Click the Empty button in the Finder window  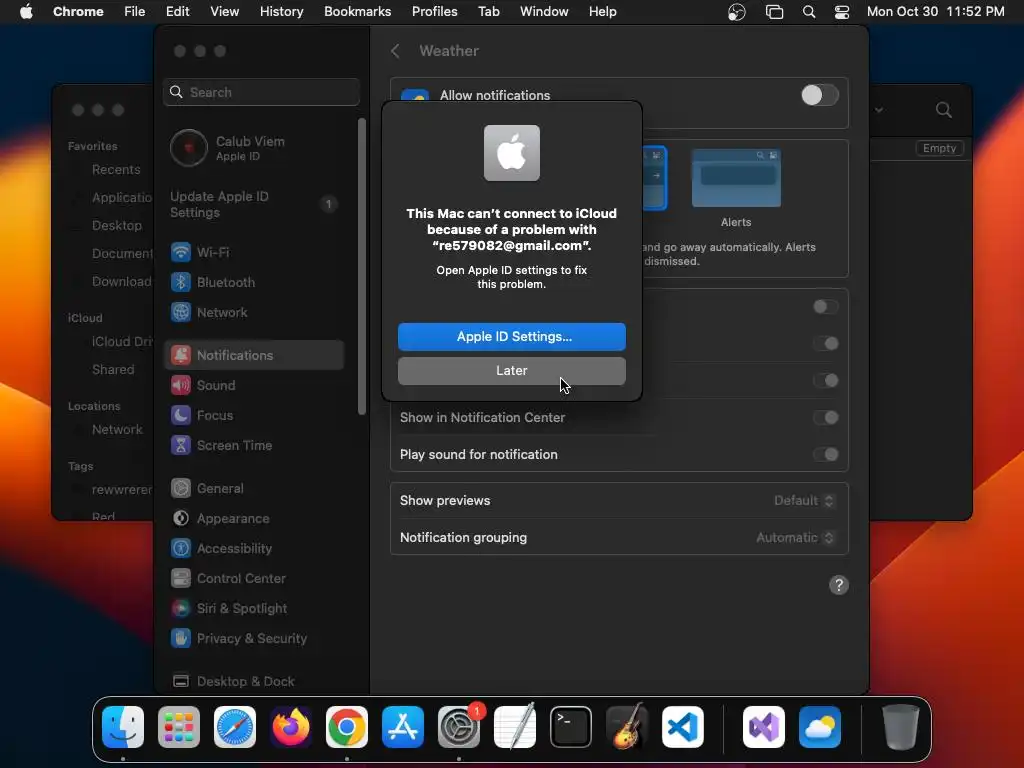(939, 148)
